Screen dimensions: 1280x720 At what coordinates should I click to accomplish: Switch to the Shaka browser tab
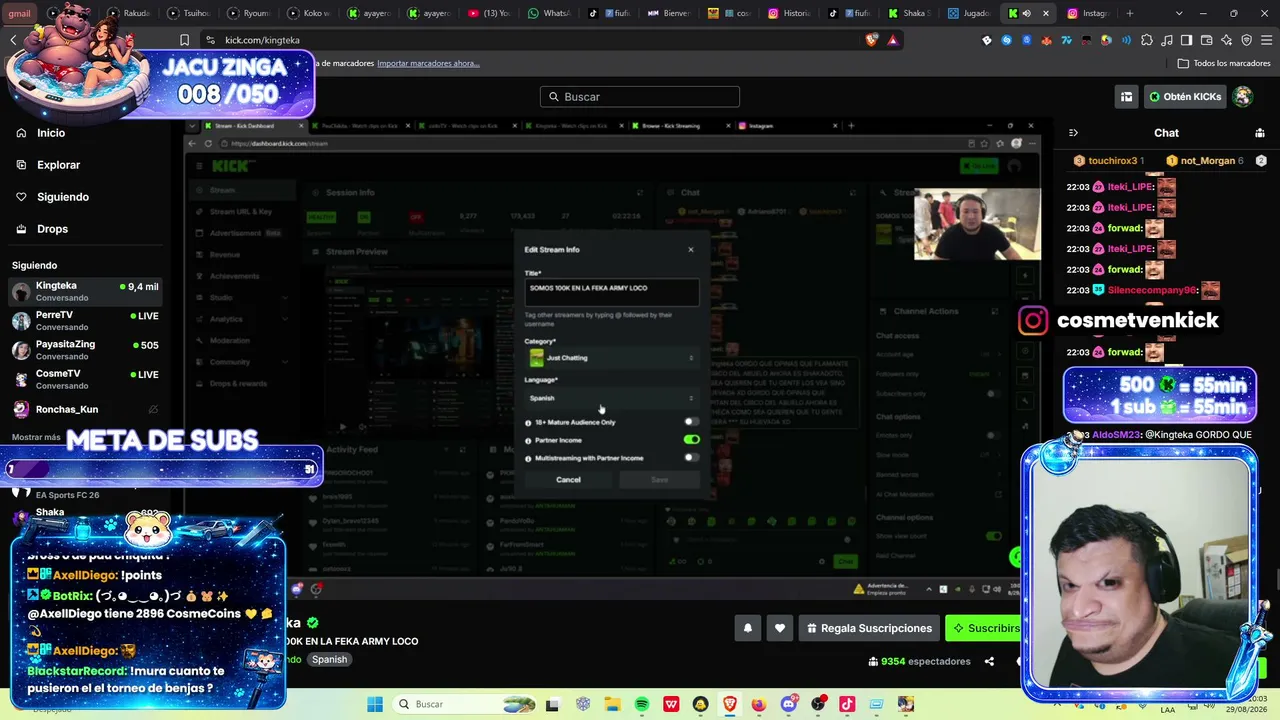[909, 13]
